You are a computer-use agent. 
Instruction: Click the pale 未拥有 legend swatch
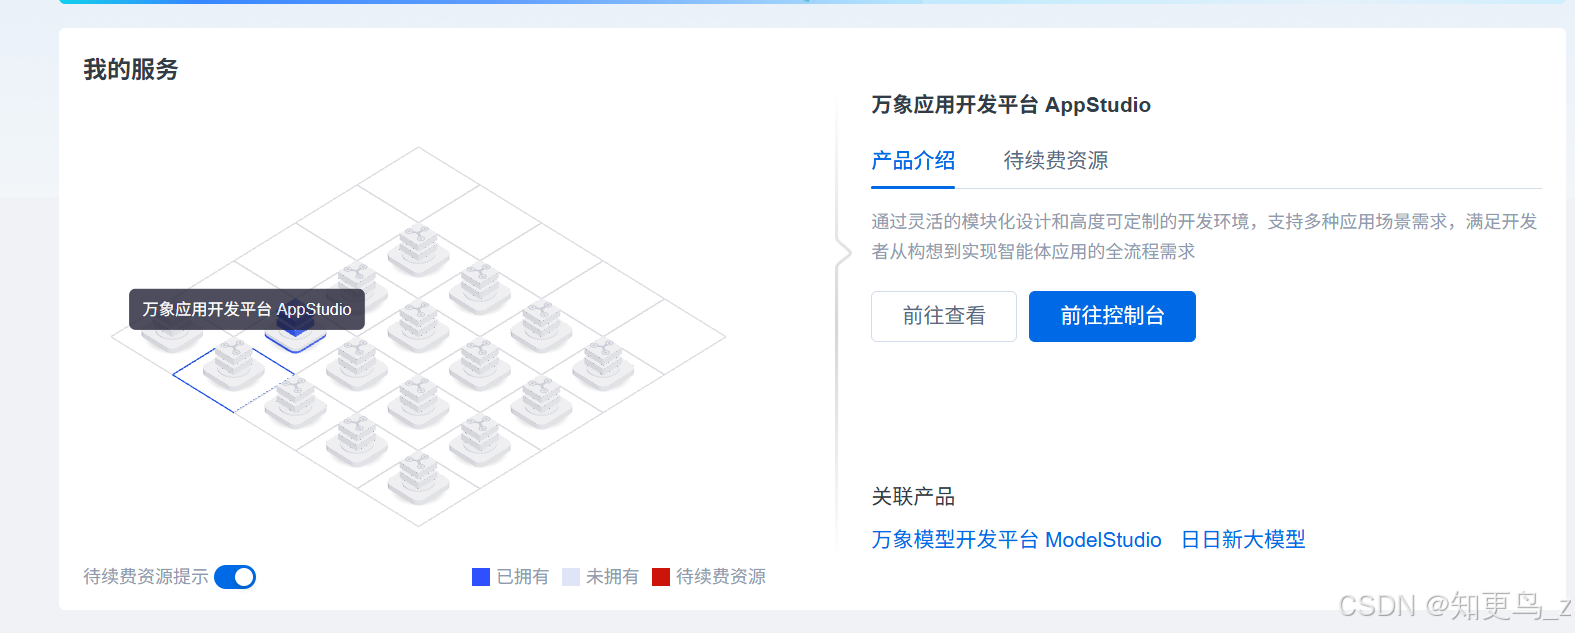(571, 577)
